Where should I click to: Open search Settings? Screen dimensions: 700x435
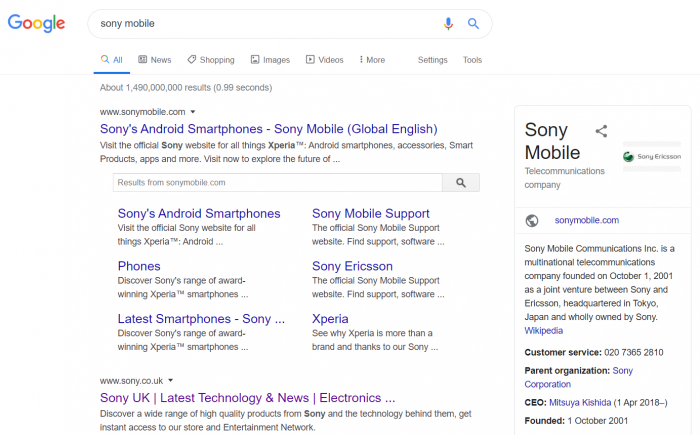(432, 60)
